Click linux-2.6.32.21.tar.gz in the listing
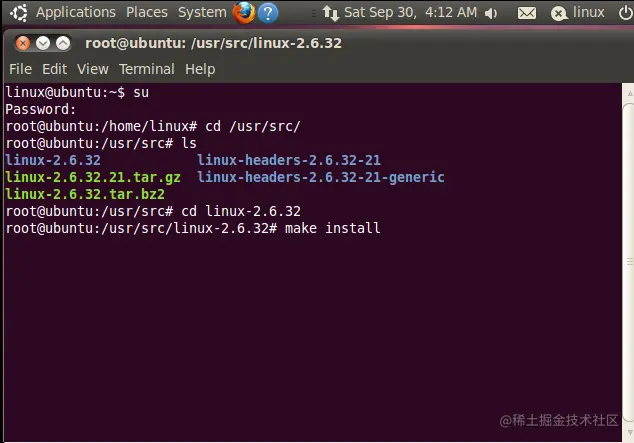 (93, 177)
